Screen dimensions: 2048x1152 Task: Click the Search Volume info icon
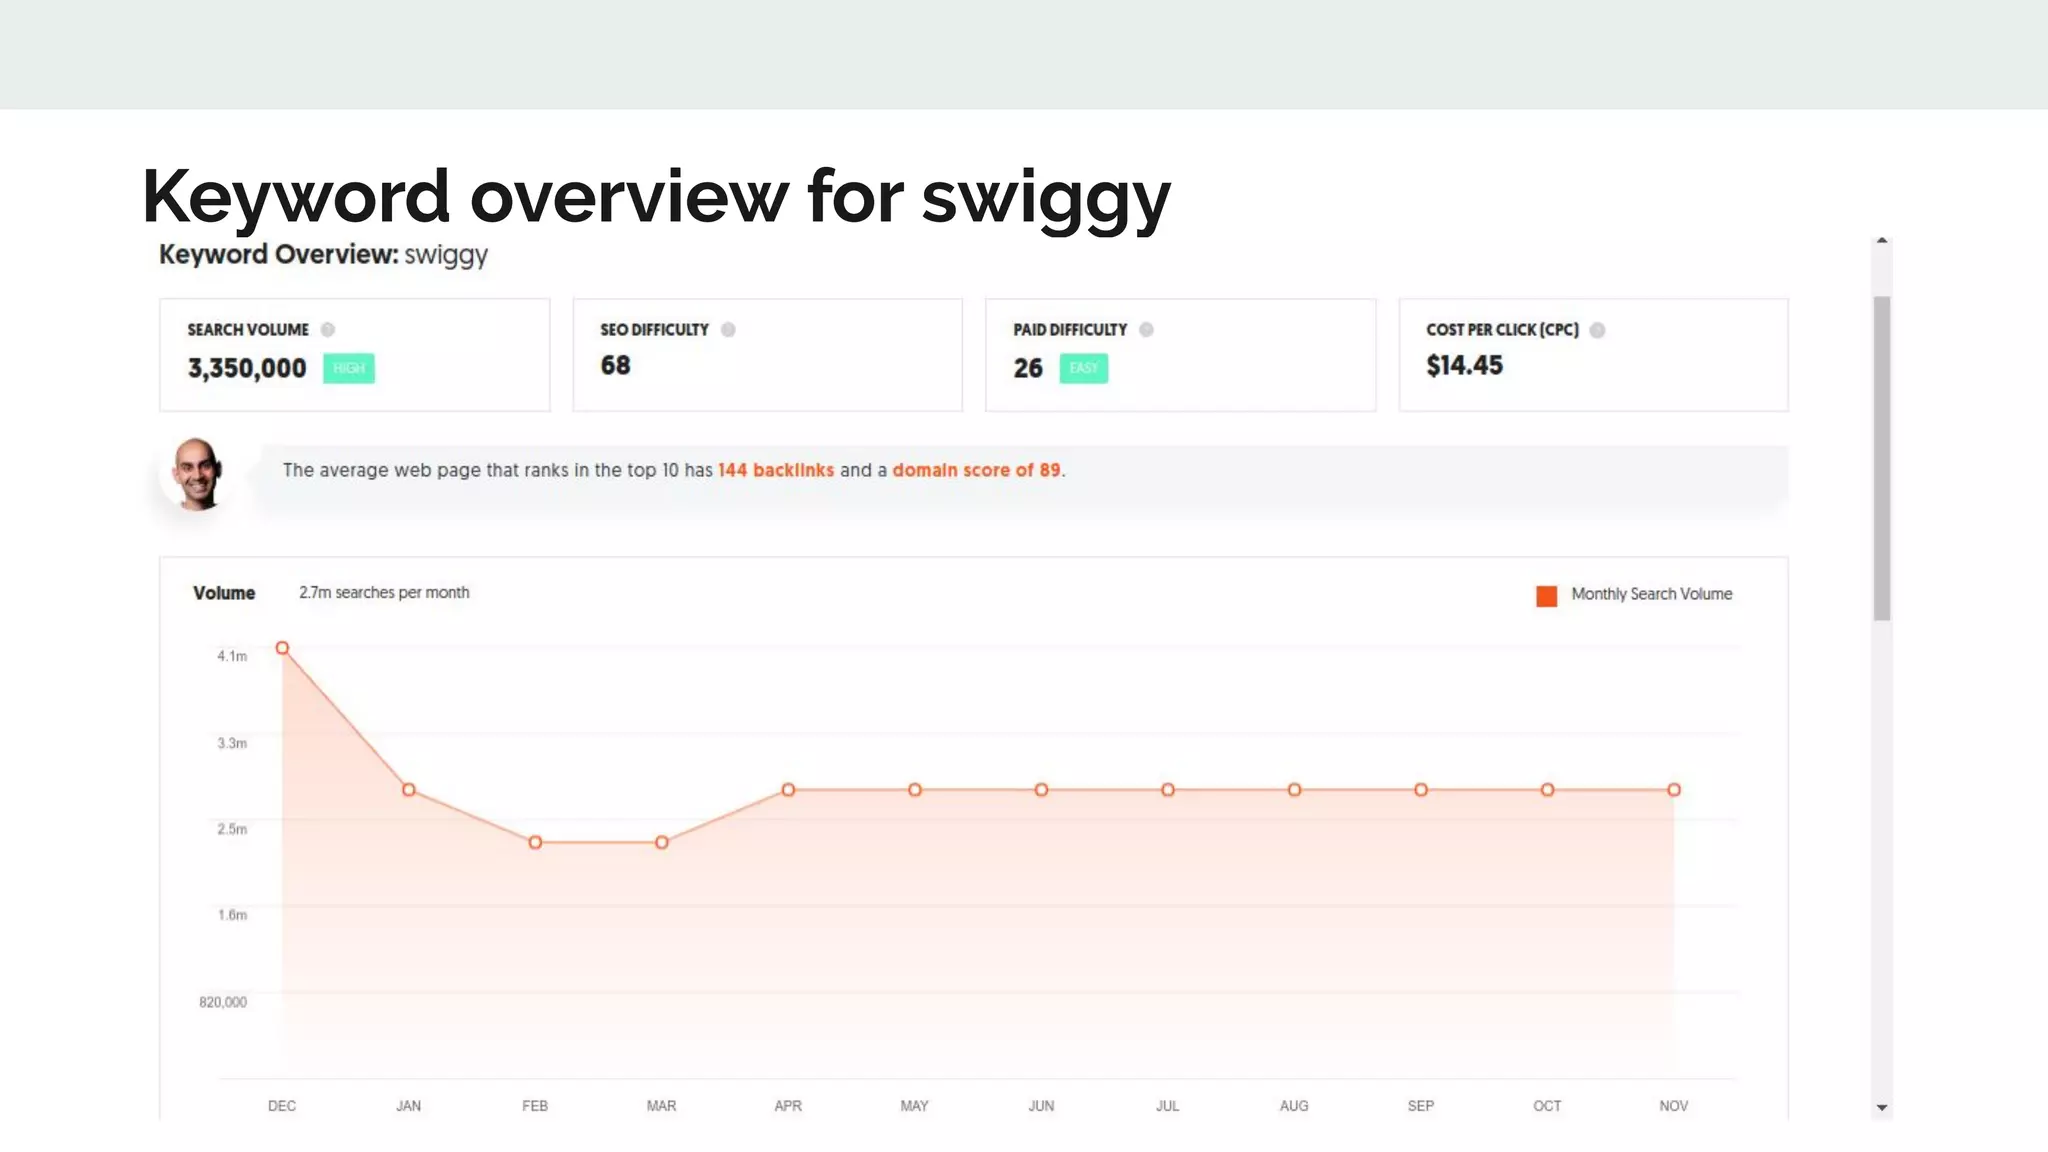[x=328, y=330]
